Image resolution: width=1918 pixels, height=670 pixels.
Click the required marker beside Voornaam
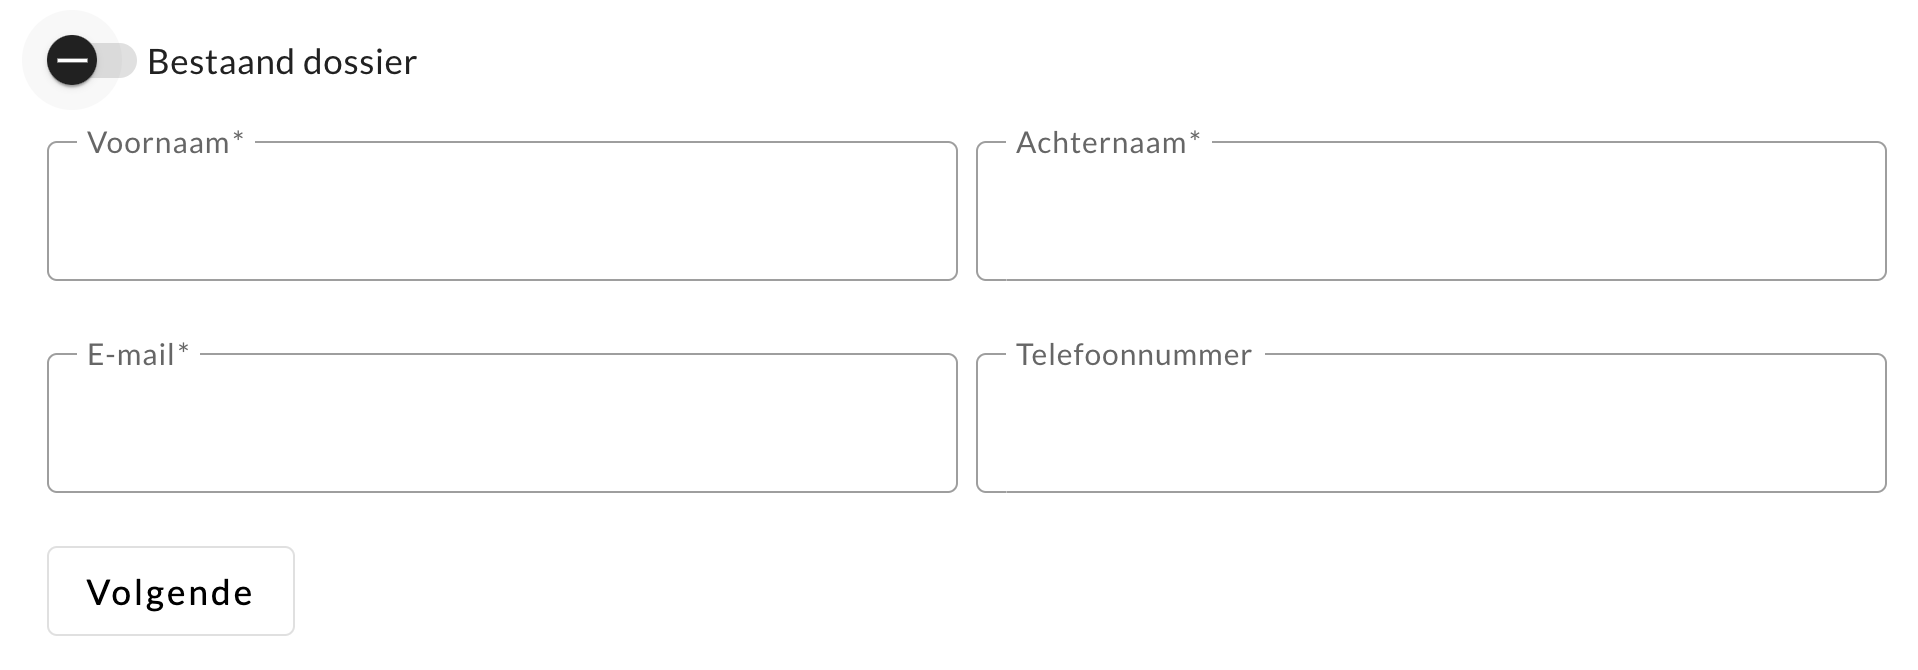[237, 136]
